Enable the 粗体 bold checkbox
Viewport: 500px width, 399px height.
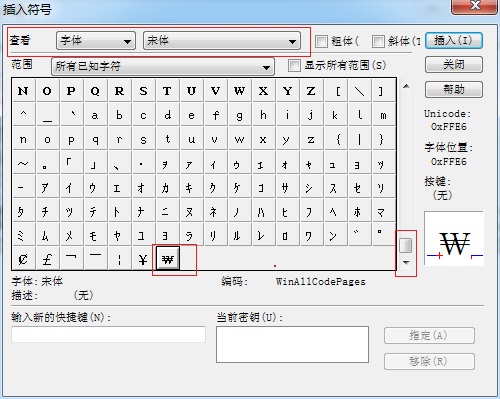click(x=321, y=41)
